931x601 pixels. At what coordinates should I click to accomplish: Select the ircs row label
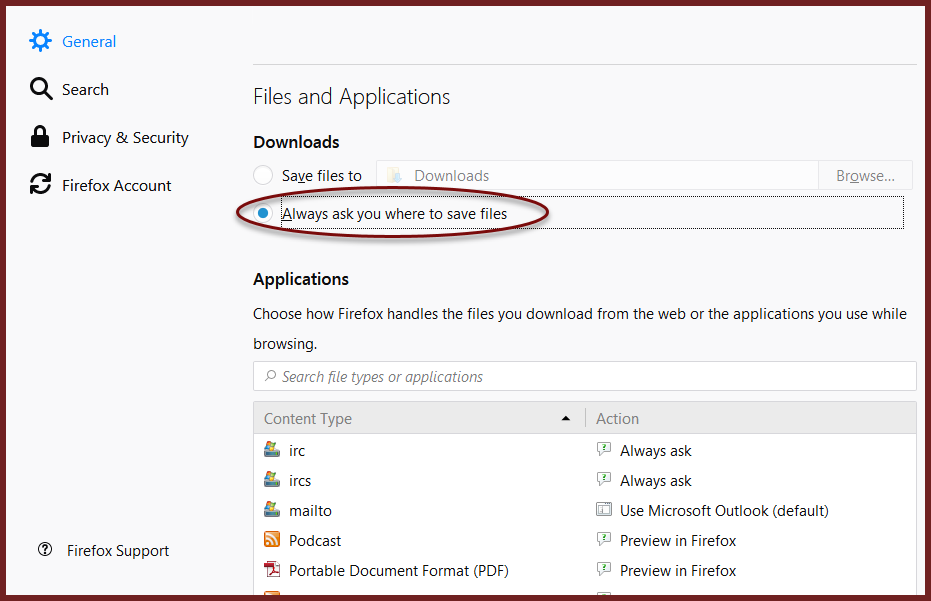300,480
